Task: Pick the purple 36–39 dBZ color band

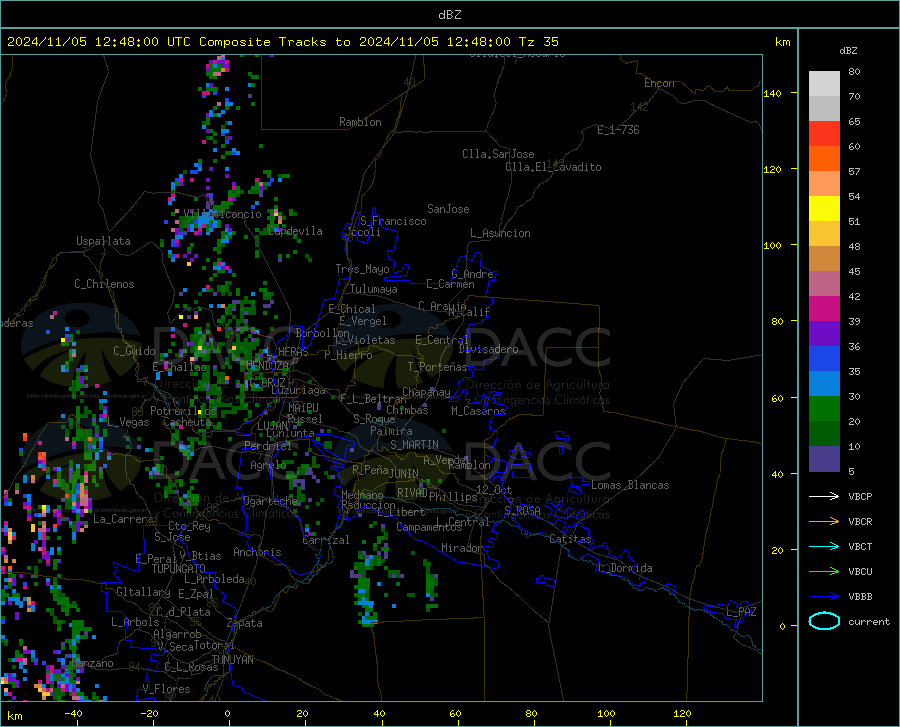Action: [x=824, y=334]
